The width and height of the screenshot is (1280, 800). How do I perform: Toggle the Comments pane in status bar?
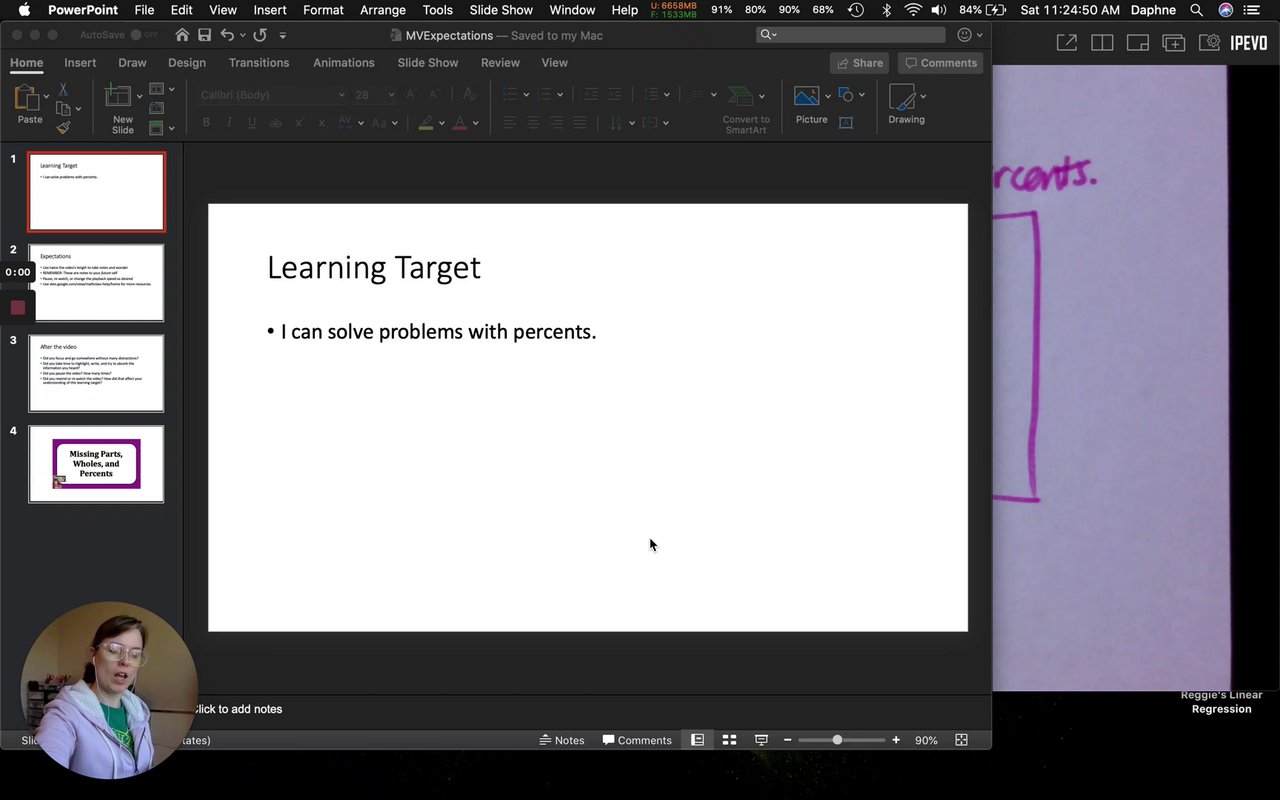click(x=637, y=740)
